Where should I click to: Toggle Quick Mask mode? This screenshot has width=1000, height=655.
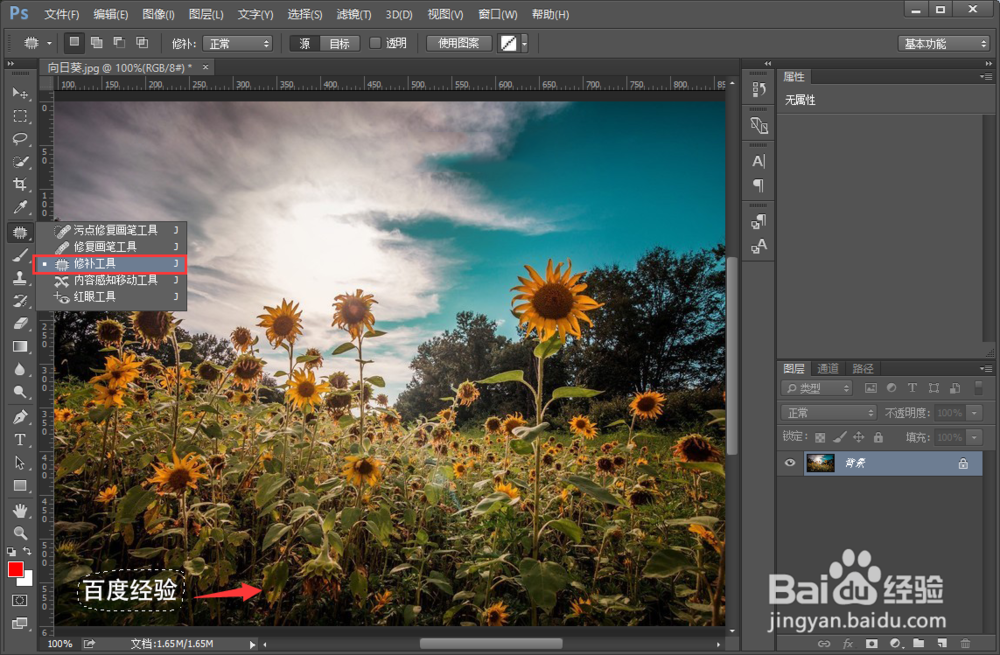click(20, 600)
